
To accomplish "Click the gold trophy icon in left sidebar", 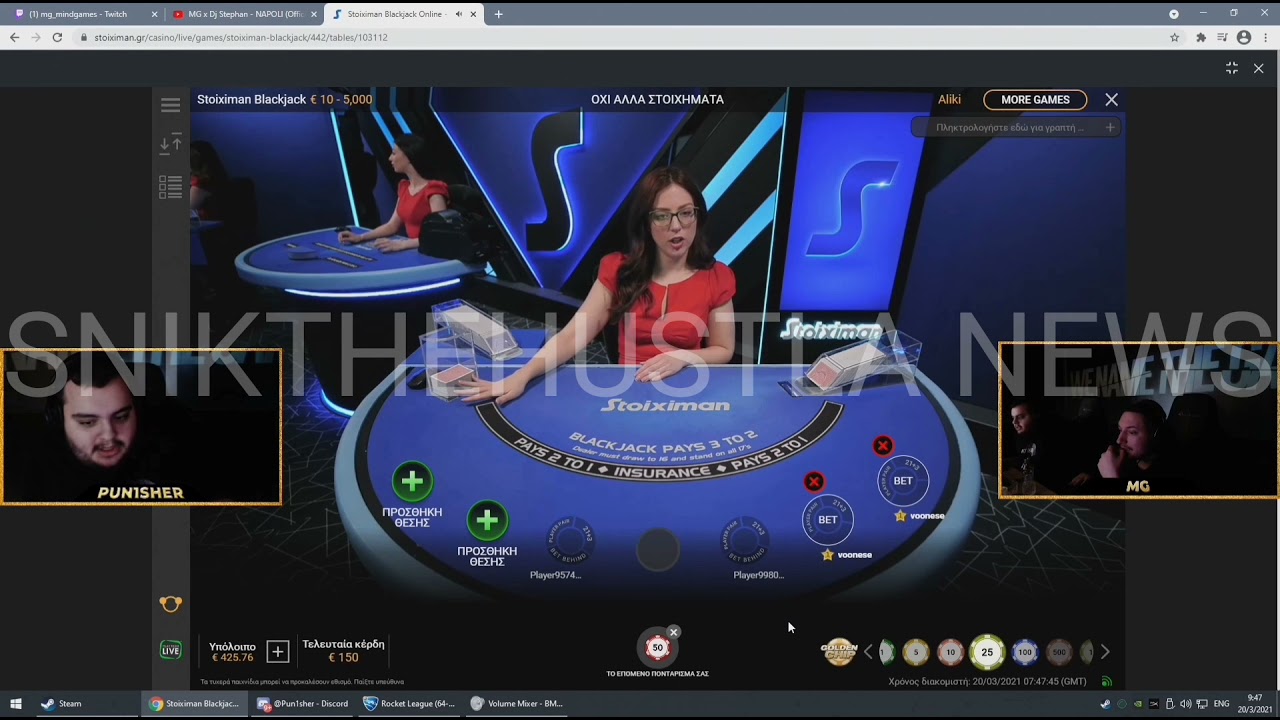I will [x=171, y=604].
